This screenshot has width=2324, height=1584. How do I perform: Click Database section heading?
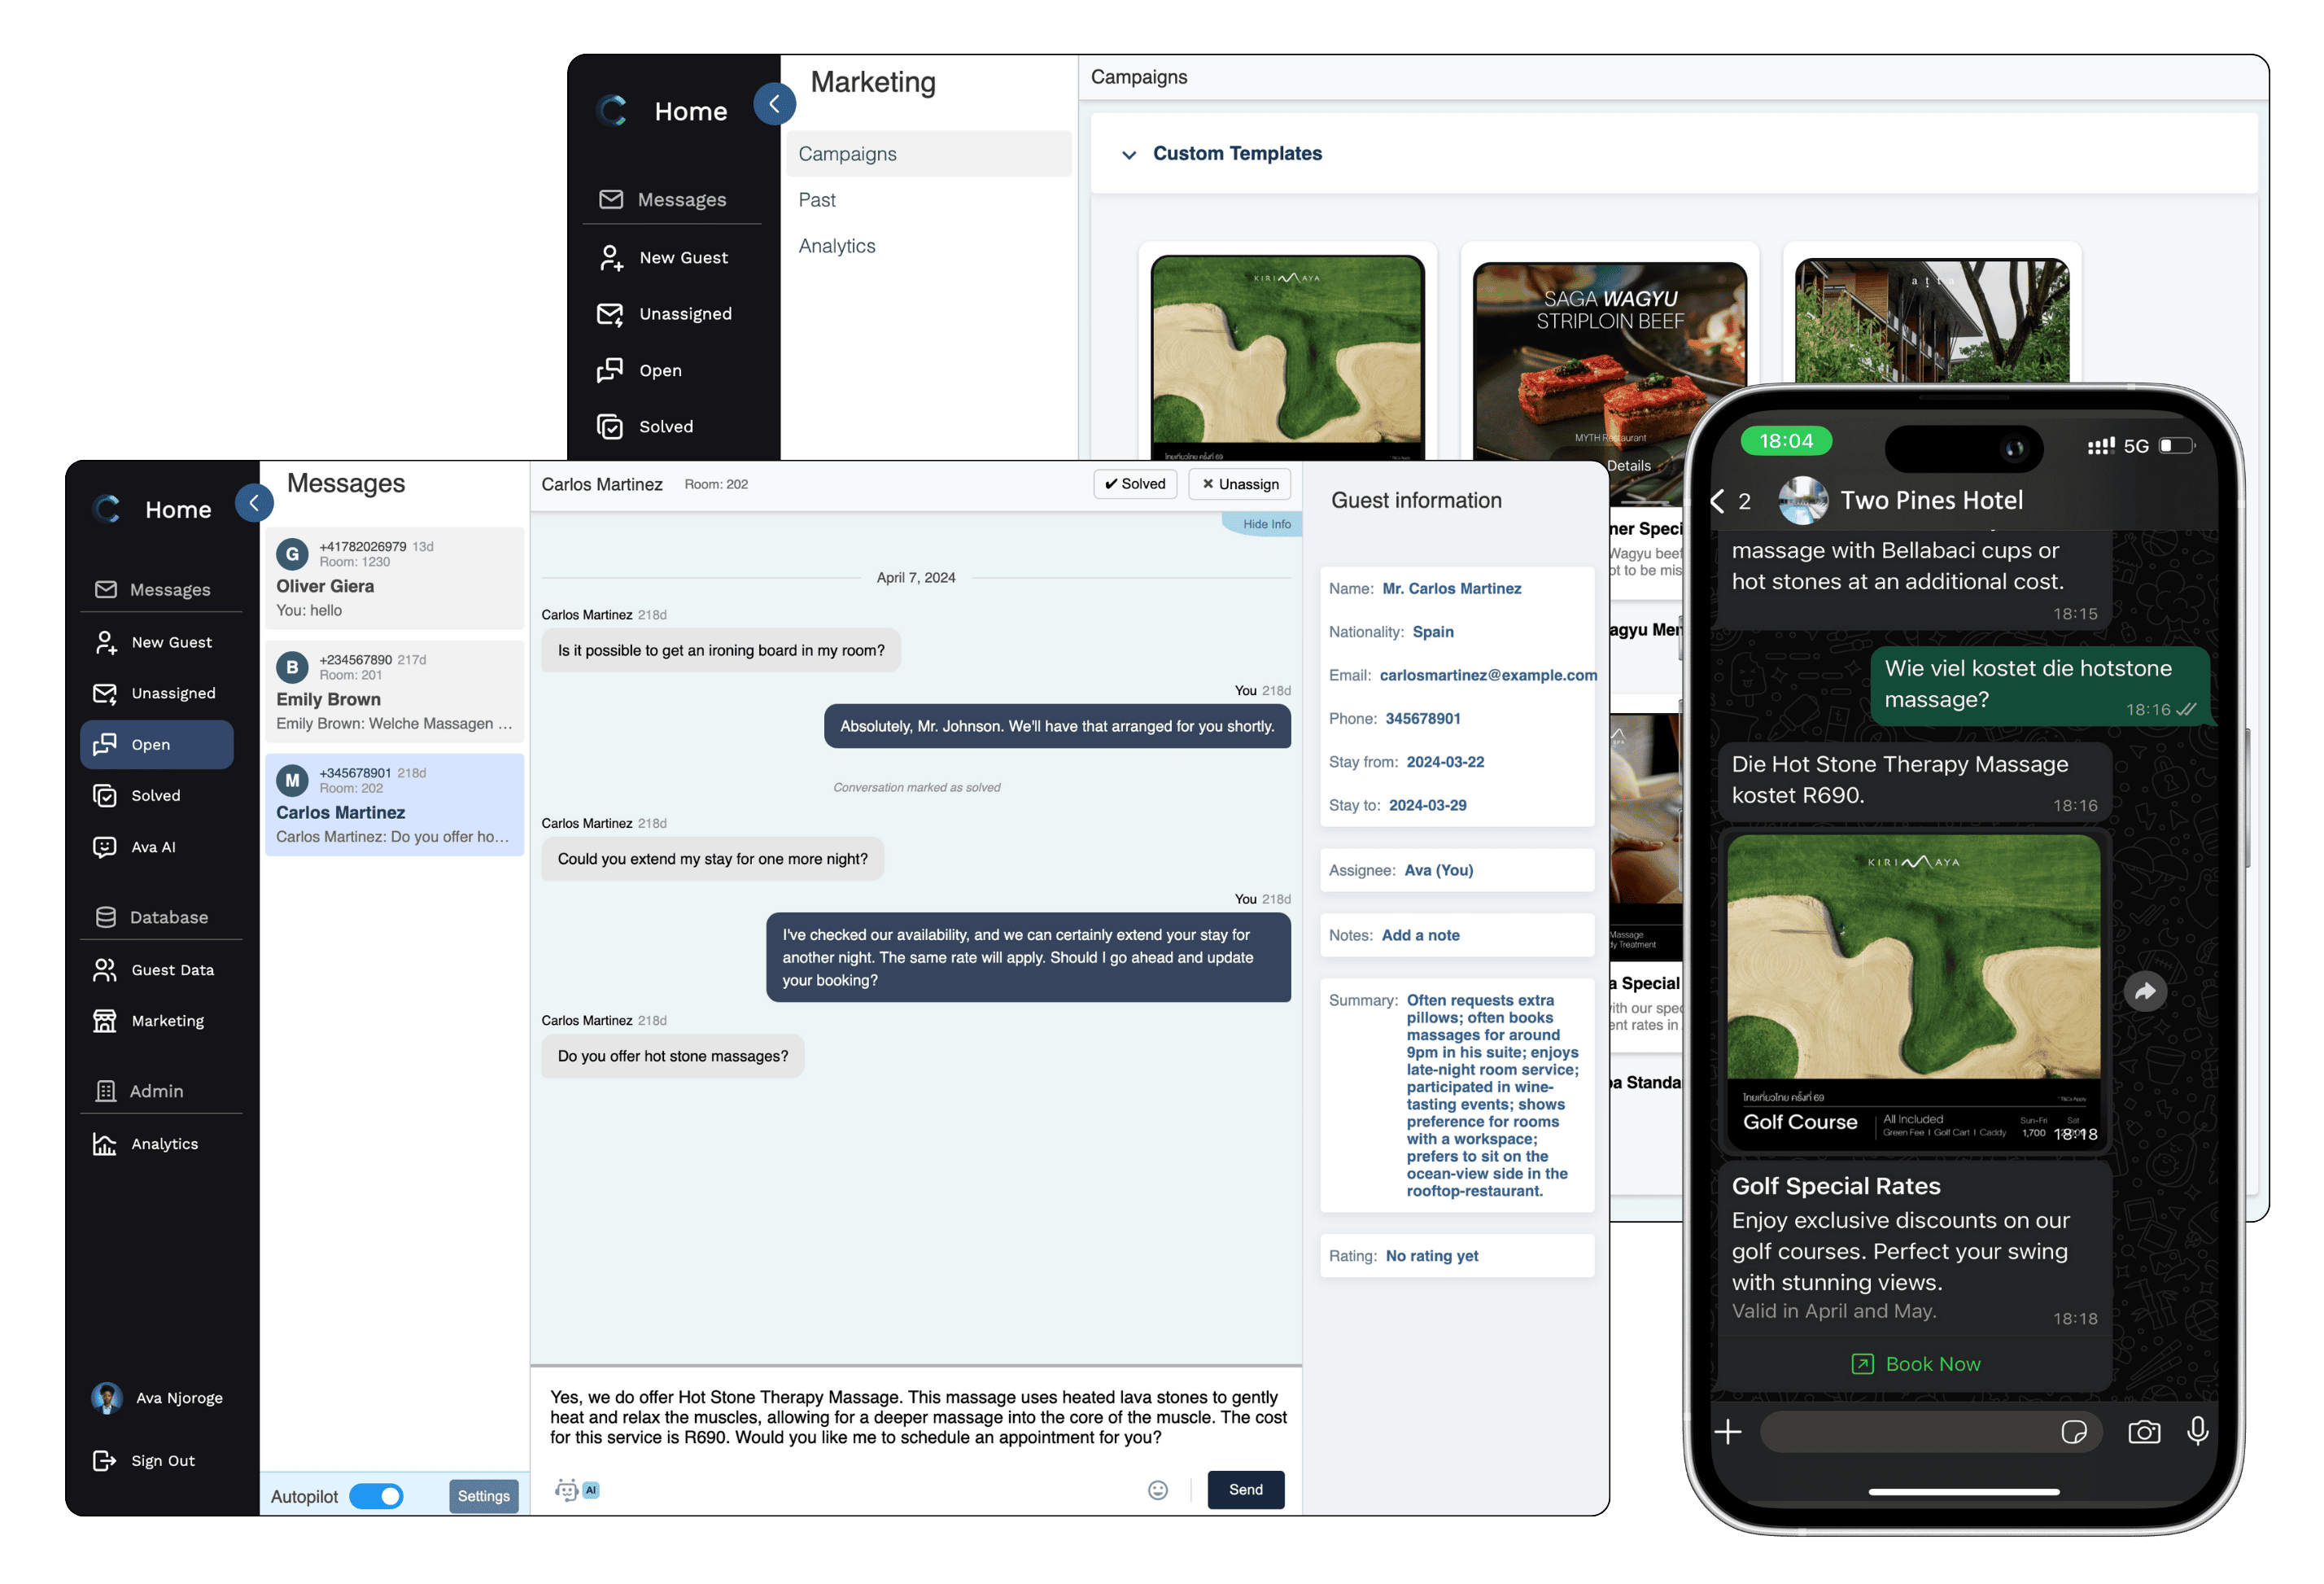click(152, 917)
